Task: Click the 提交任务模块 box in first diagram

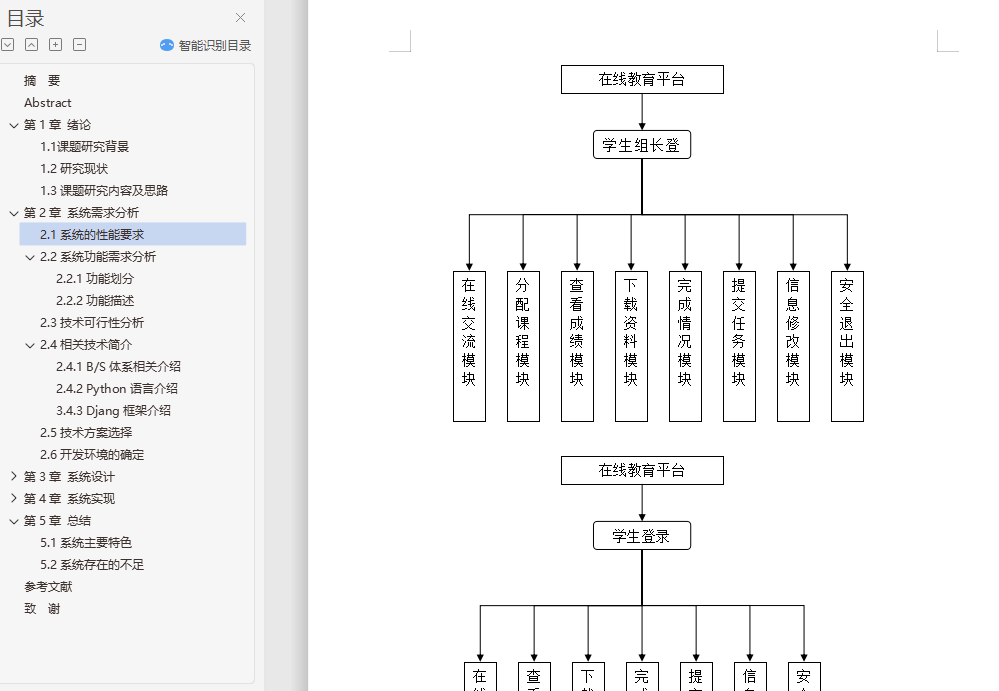Action: click(739, 346)
